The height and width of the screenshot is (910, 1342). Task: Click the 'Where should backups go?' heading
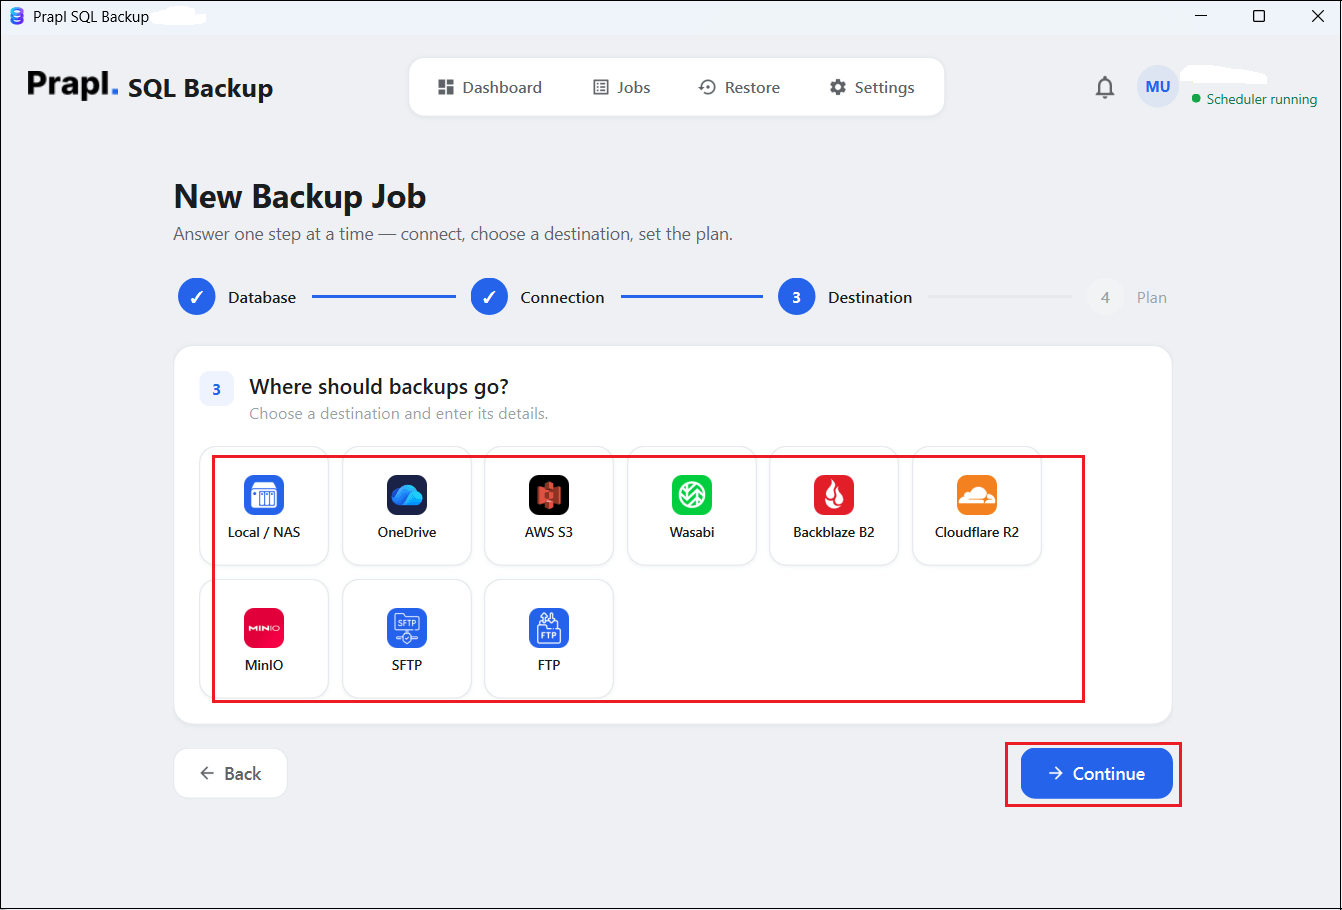379,387
